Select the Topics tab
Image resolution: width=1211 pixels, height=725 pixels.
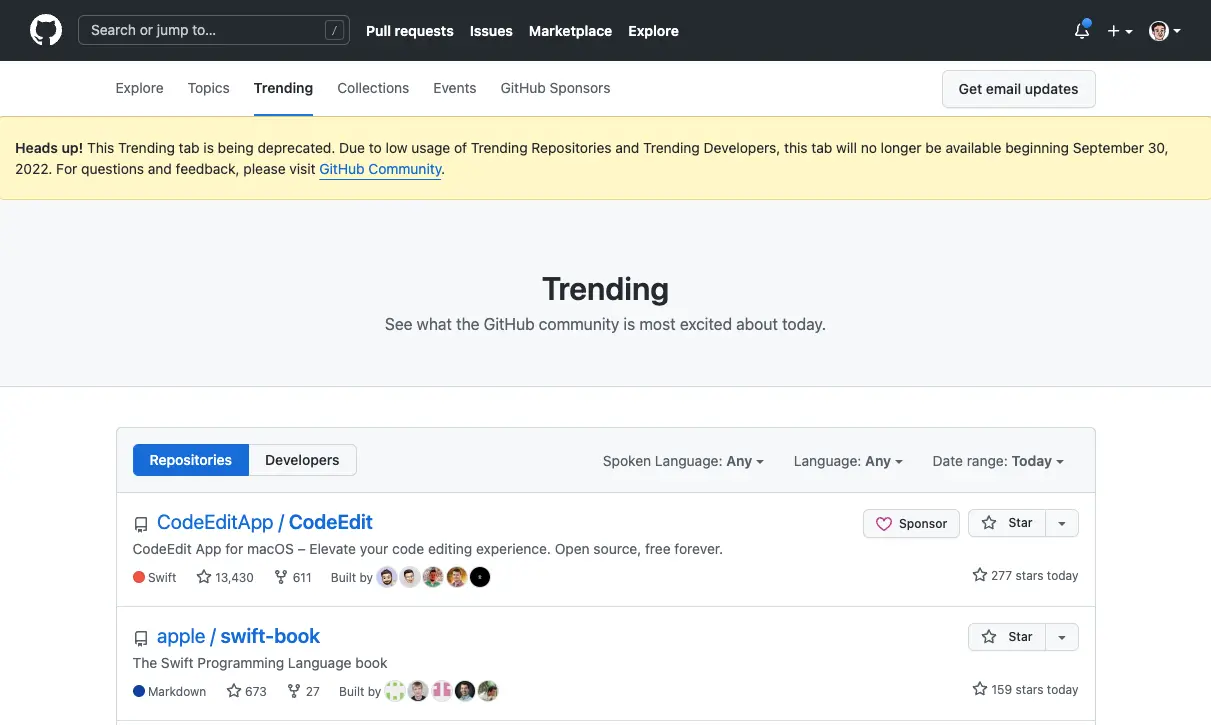point(208,88)
